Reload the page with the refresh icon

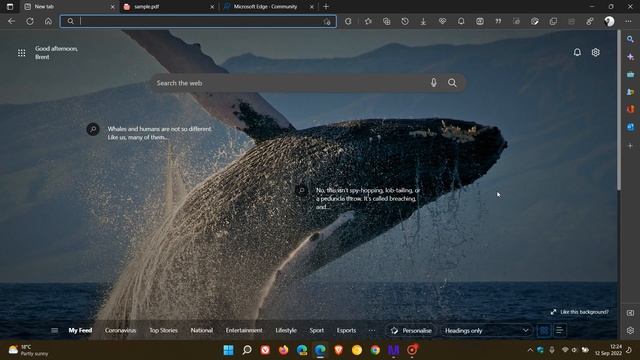pos(30,21)
